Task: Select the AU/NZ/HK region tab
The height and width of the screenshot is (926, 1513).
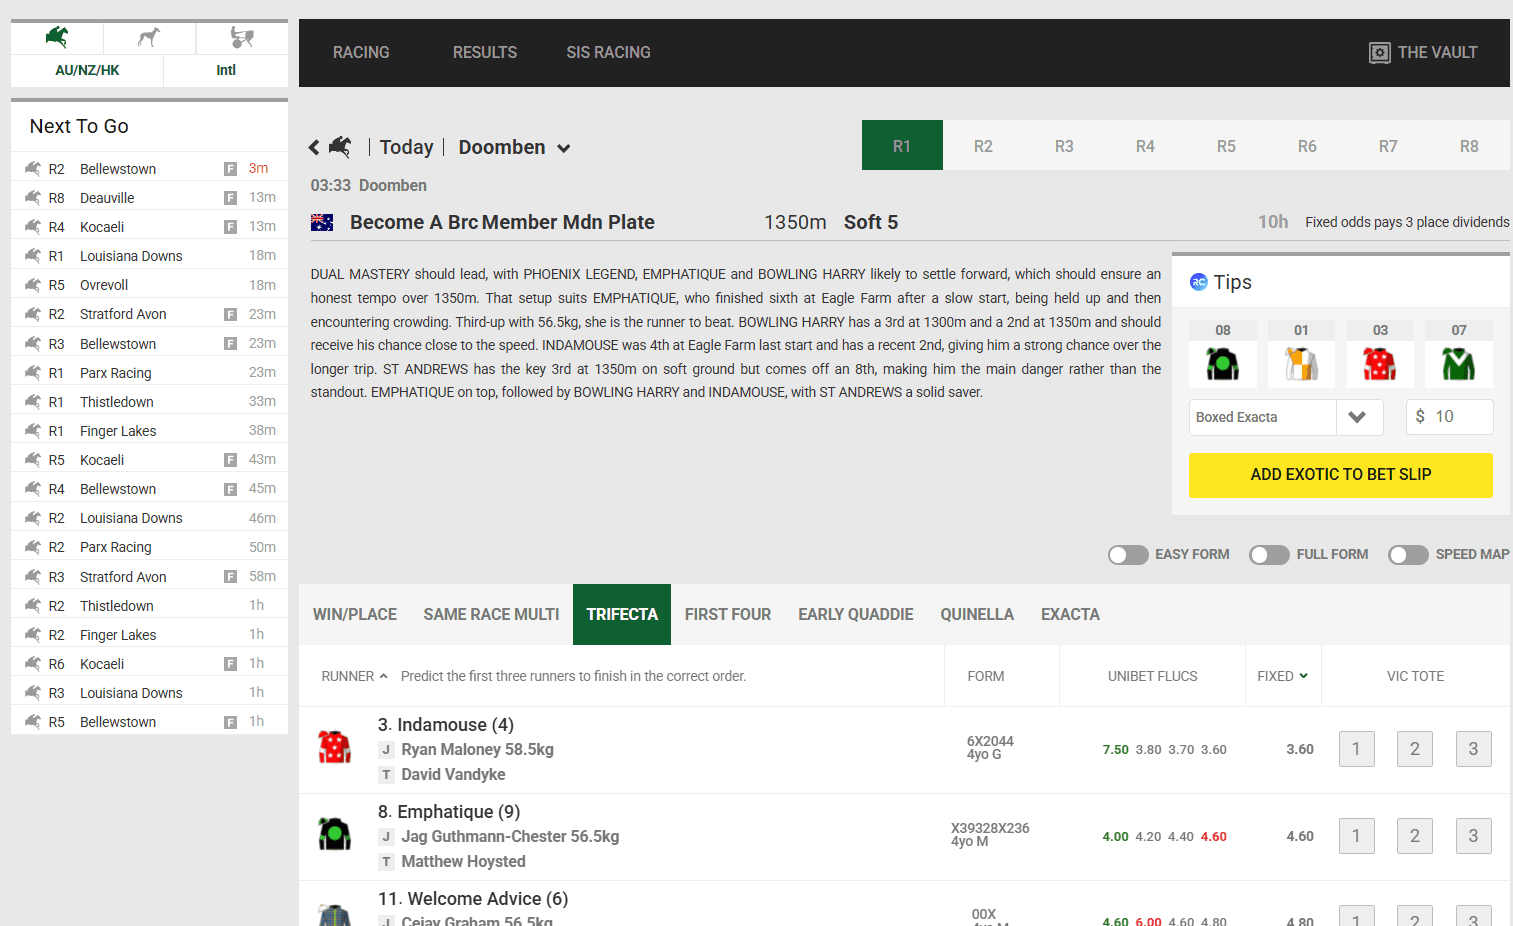Action: 87,70
